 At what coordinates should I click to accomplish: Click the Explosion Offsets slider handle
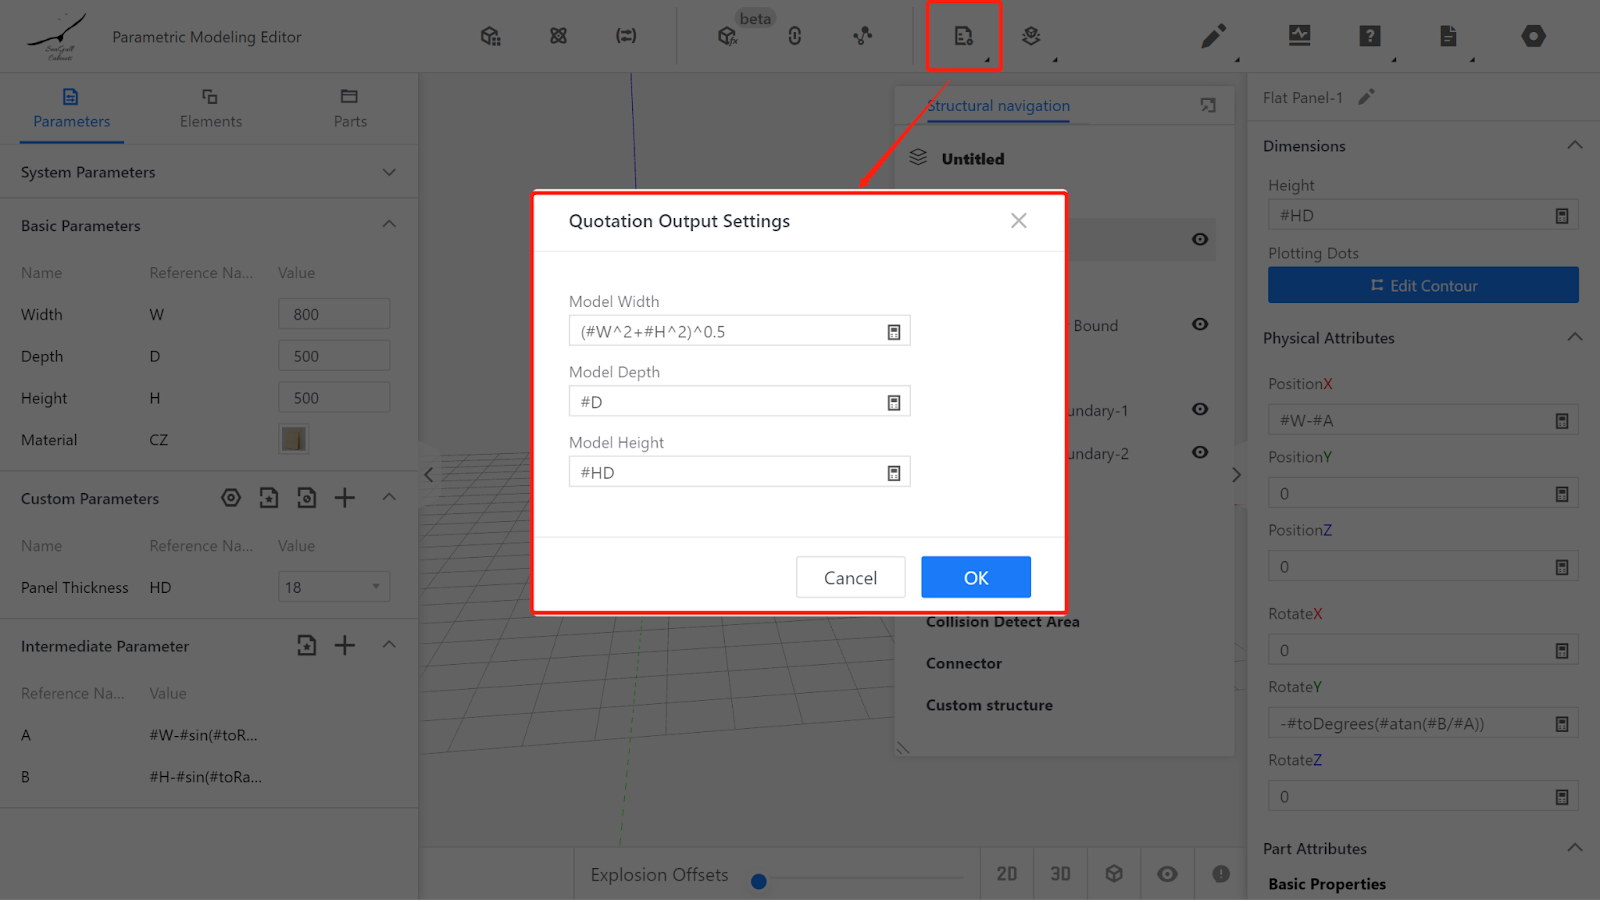click(x=759, y=881)
